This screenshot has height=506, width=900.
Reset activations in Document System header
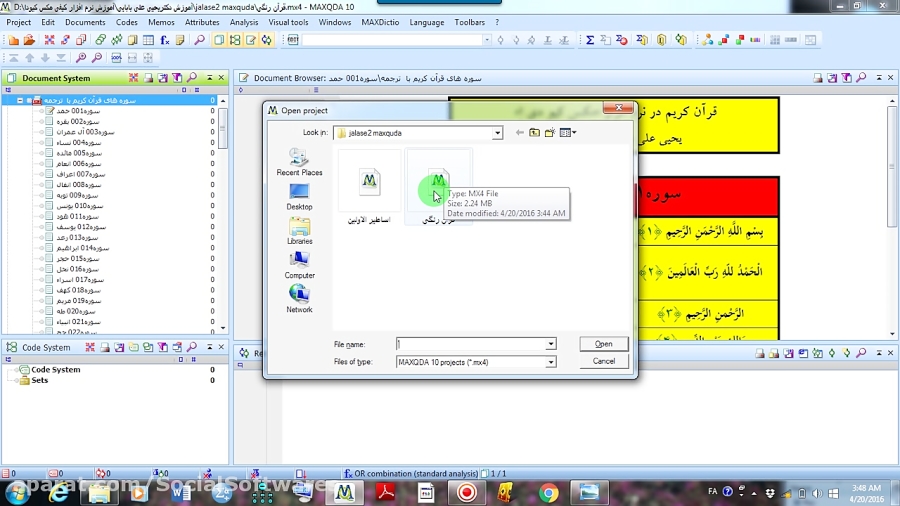pyautogui.click(x=133, y=77)
